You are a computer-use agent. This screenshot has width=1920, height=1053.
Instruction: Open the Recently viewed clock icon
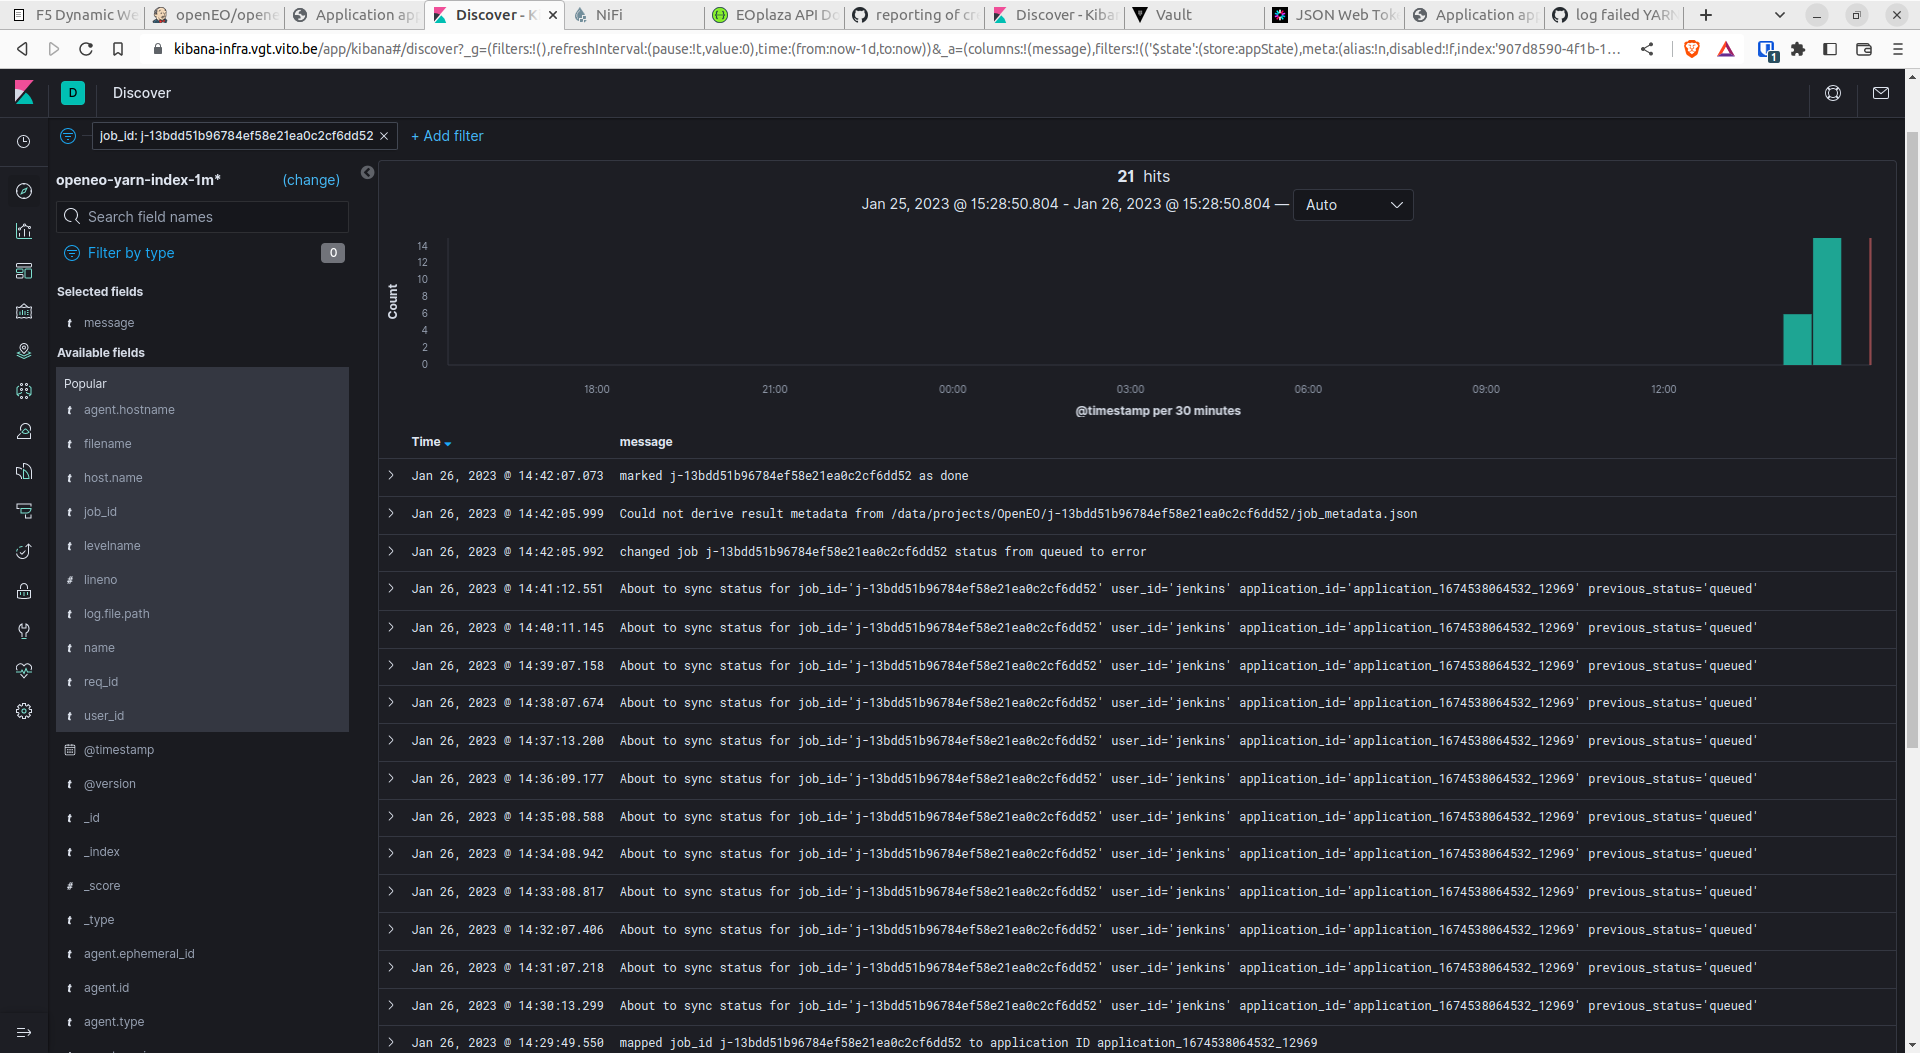tap(24, 142)
